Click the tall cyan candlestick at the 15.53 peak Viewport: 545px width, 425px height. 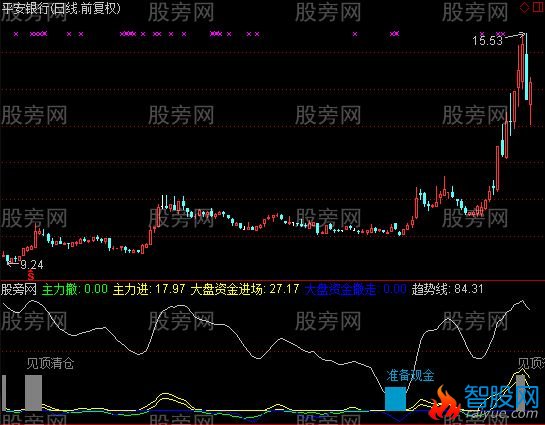pyautogui.click(x=526, y=77)
